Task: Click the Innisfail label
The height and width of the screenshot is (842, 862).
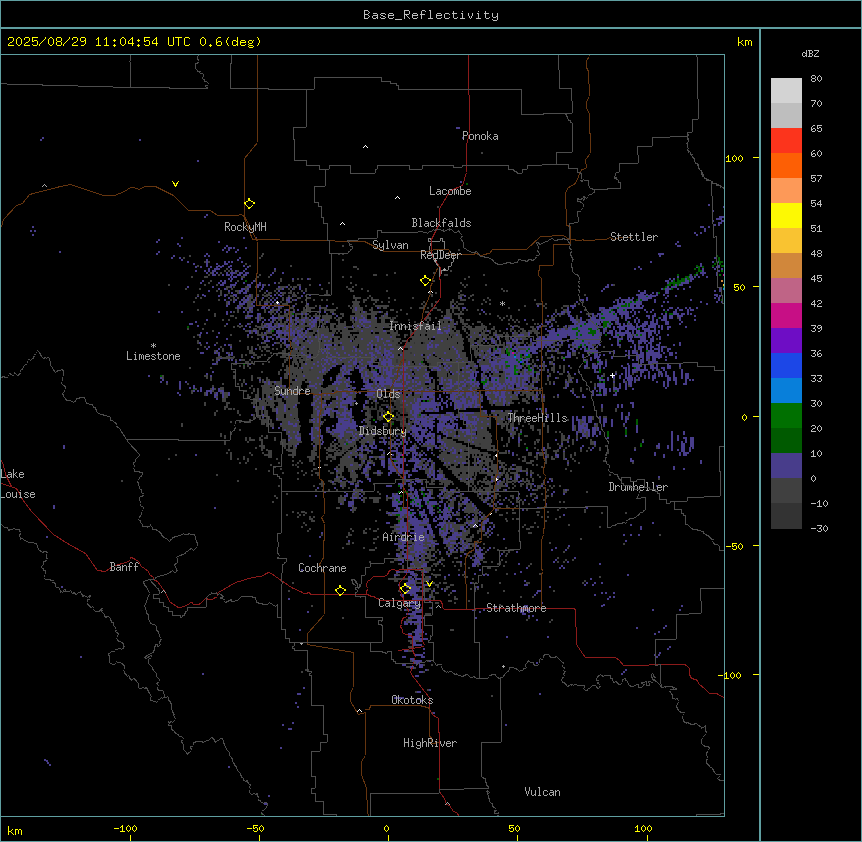Action: (415, 326)
